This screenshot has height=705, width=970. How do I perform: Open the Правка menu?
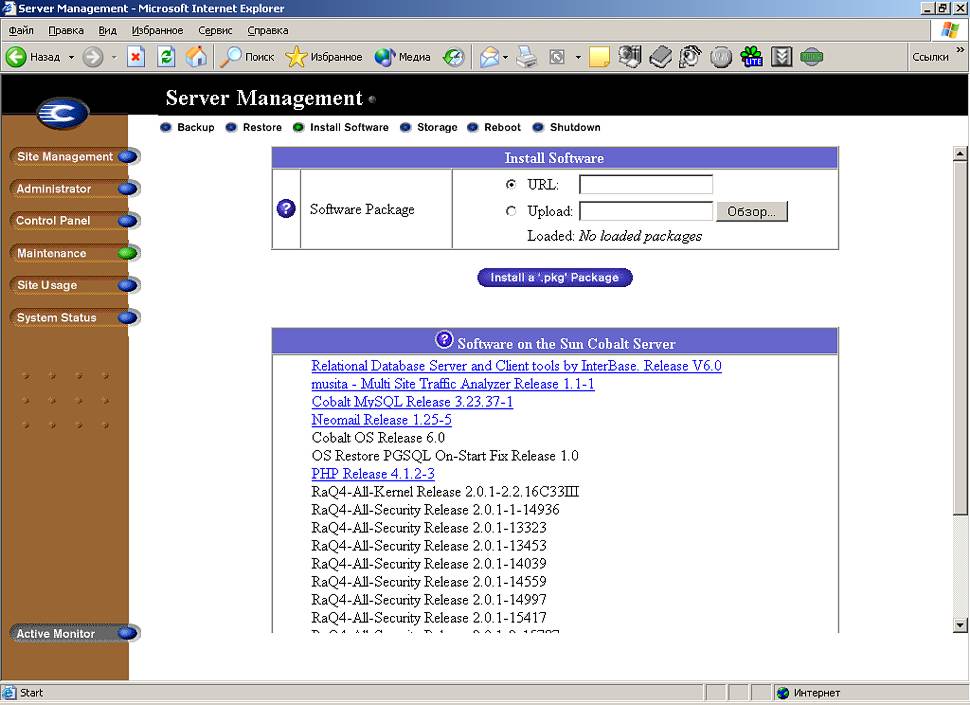coord(66,30)
